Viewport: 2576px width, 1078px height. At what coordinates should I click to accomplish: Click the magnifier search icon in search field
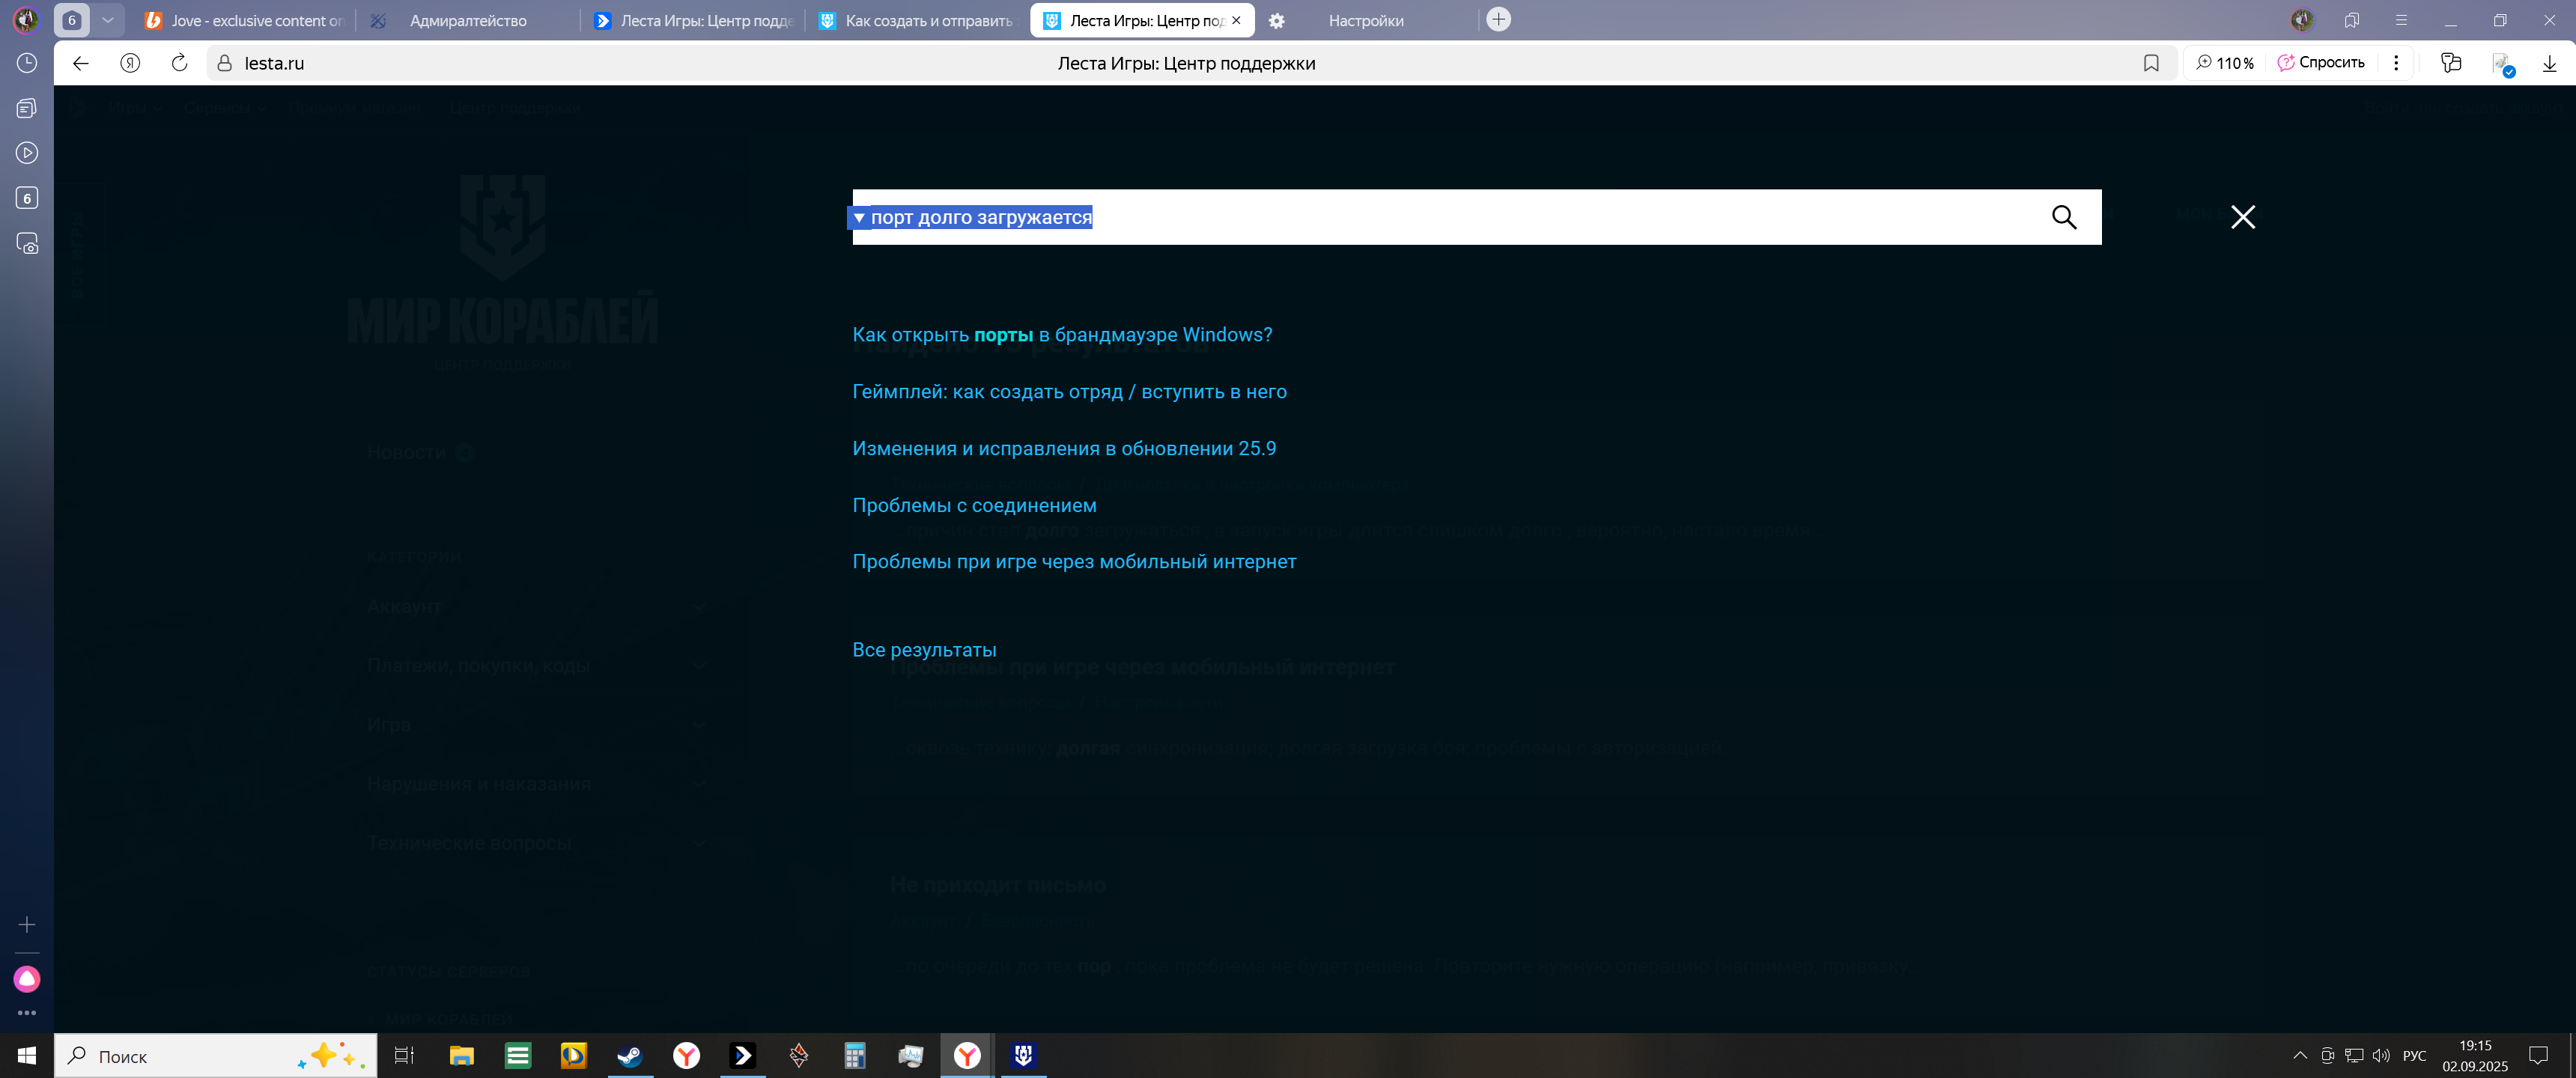point(2063,217)
